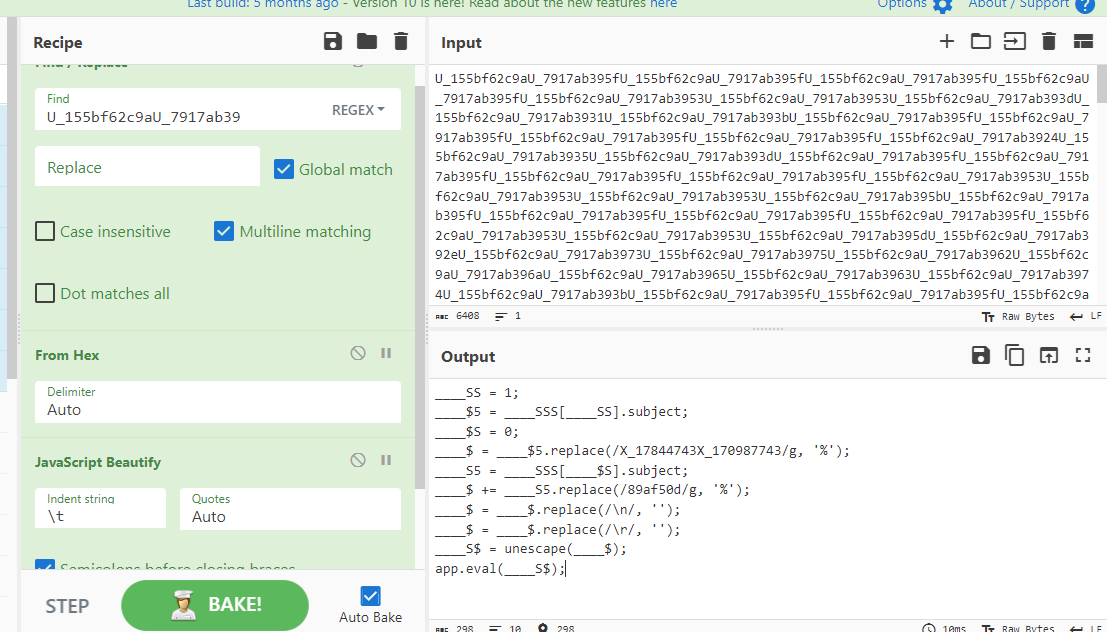The width and height of the screenshot is (1107, 632).
Task: Set breakpoint on JavaScript Beautify
Action: (386, 460)
